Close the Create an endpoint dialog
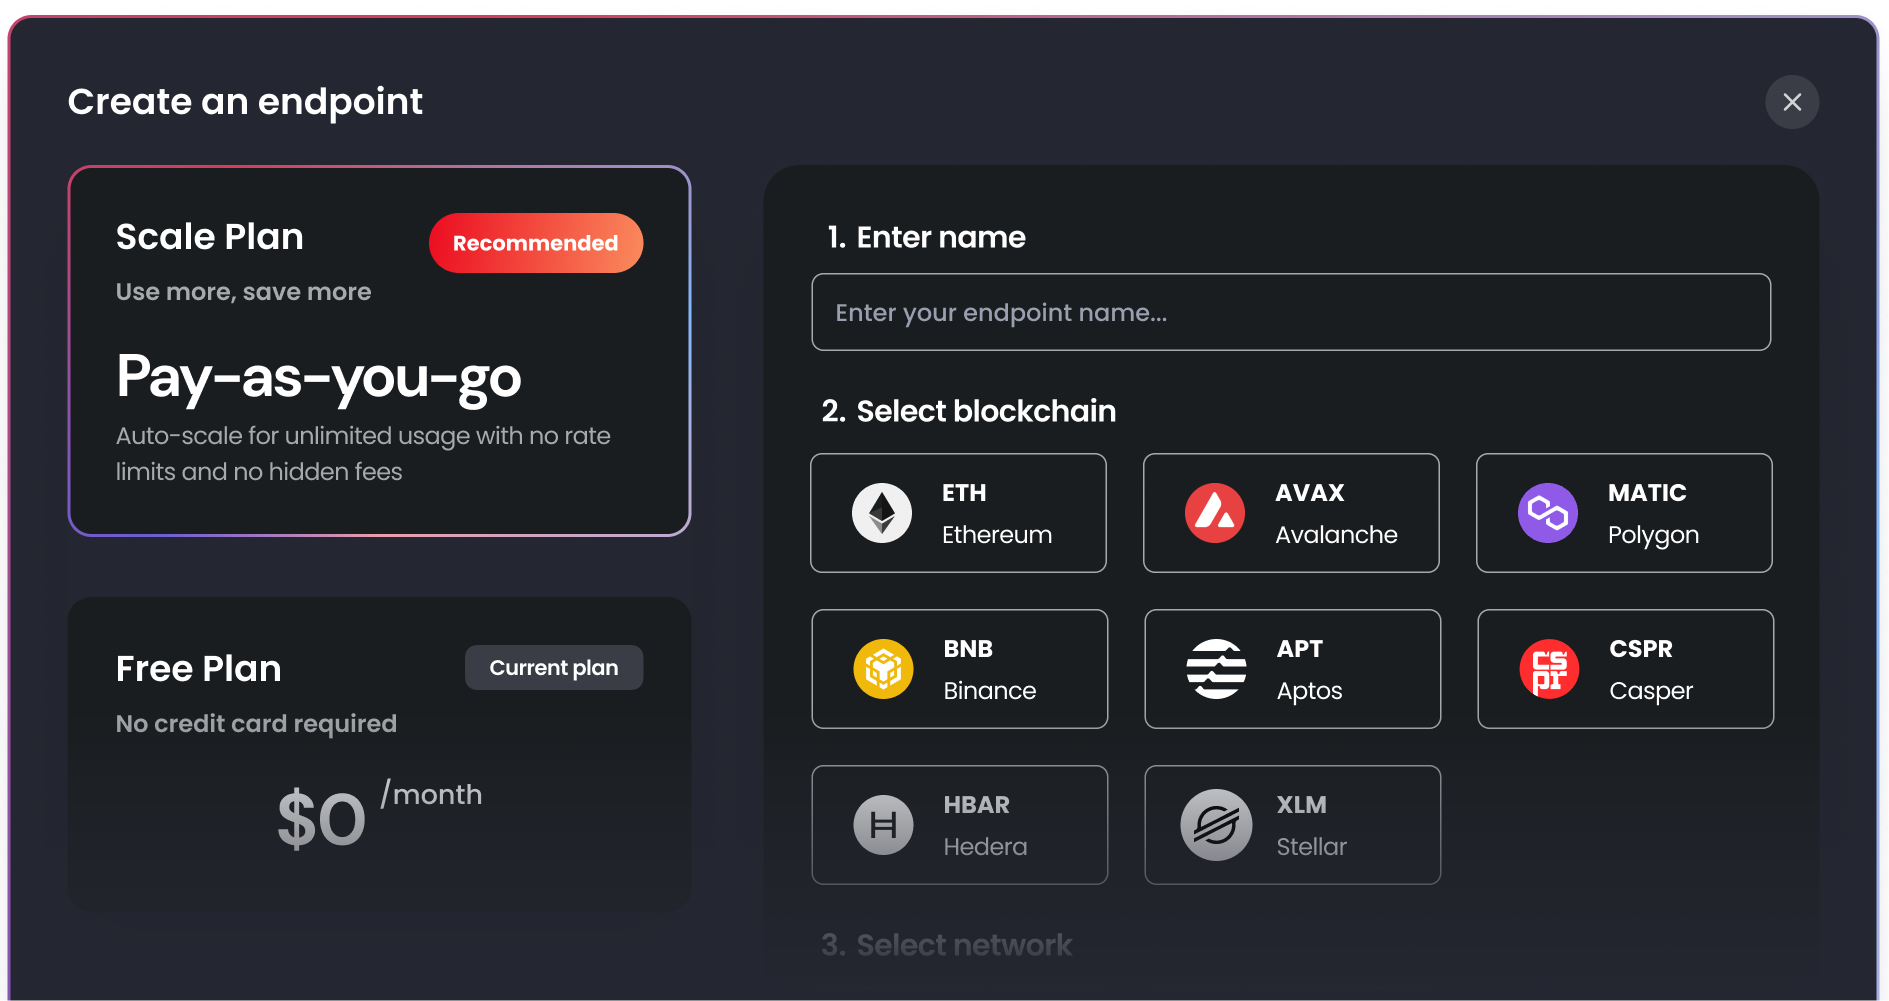1889x1001 pixels. pyautogui.click(x=1792, y=102)
